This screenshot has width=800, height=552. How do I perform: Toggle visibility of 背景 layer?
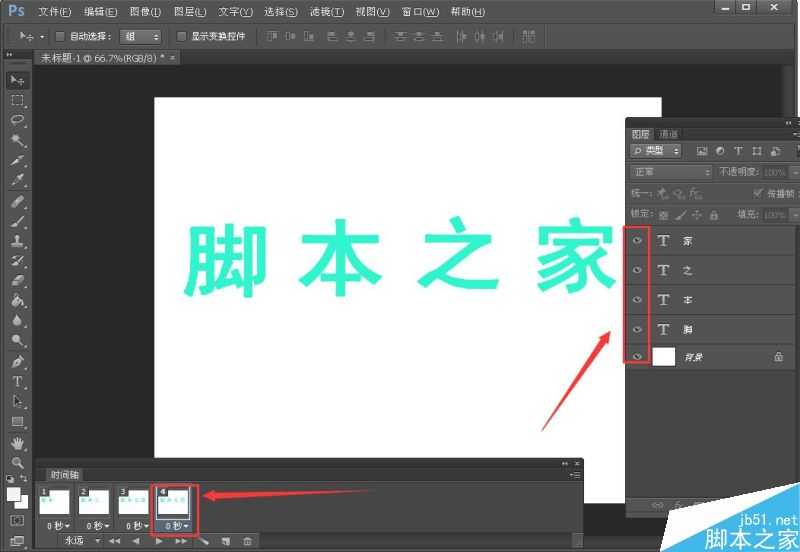[x=637, y=357]
